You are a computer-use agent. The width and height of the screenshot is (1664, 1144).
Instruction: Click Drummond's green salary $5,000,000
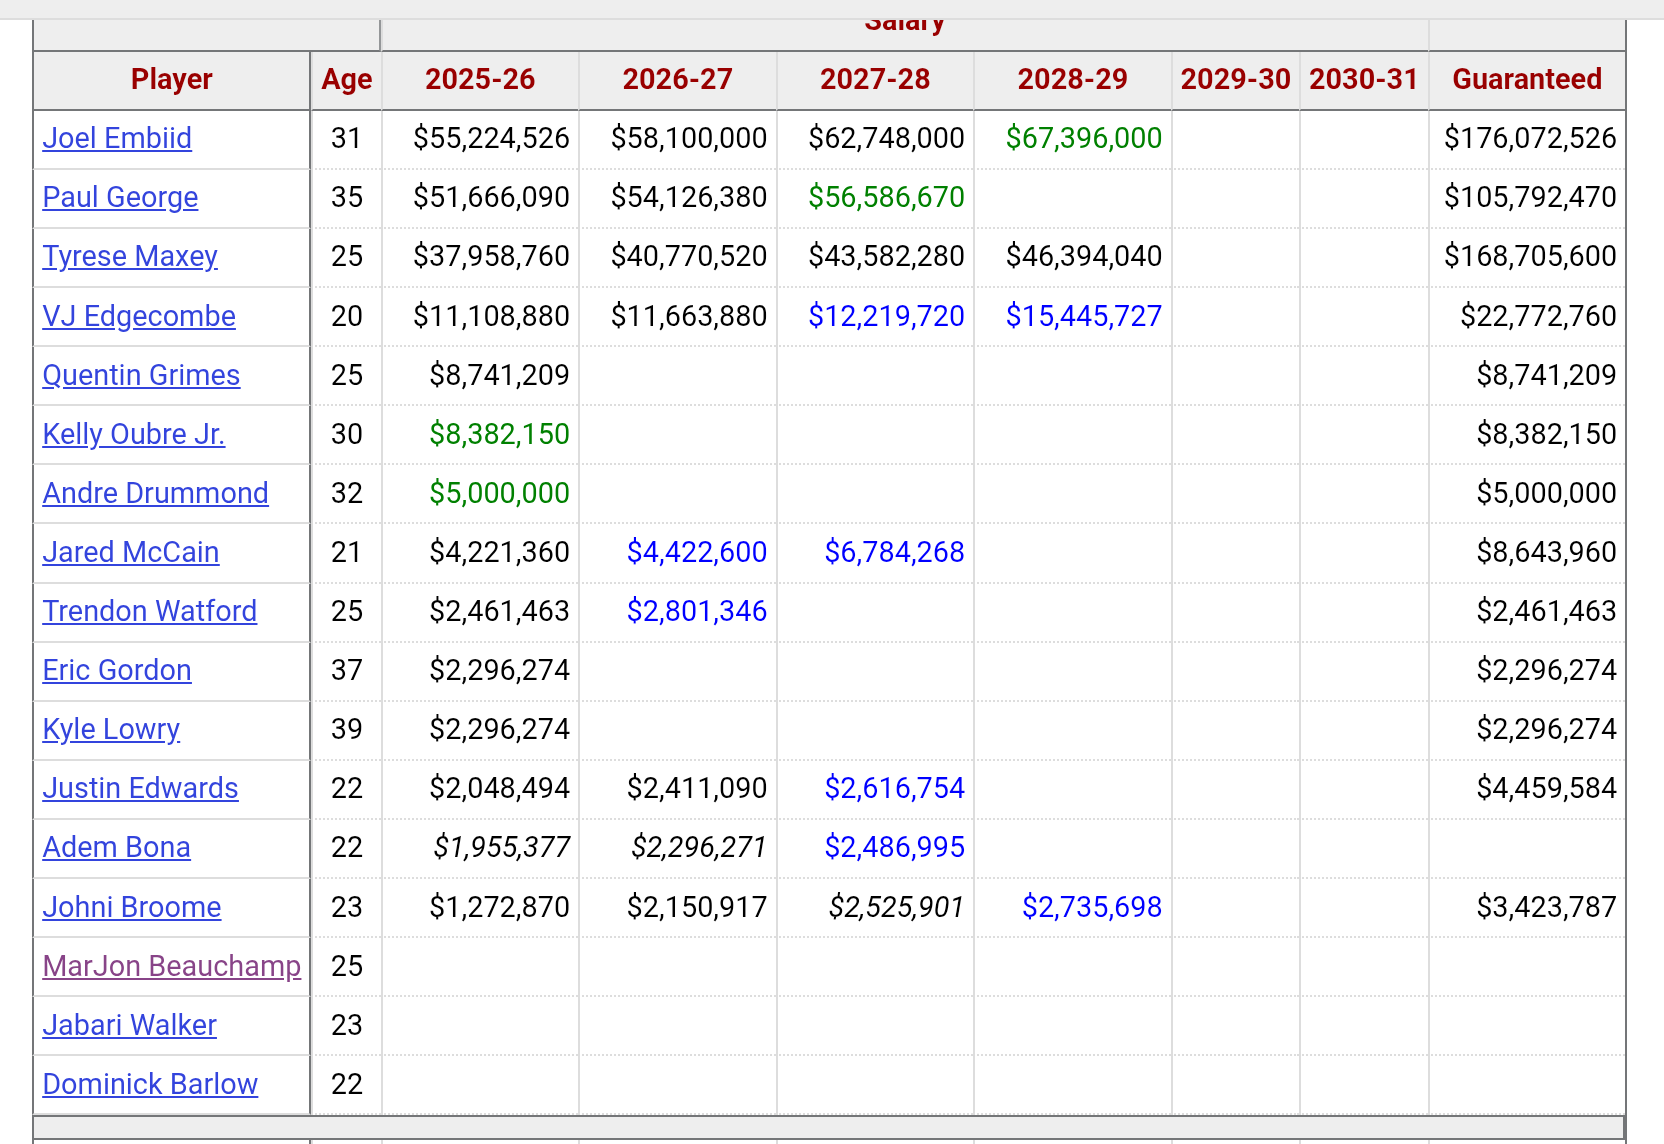click(x=499, y=493)
